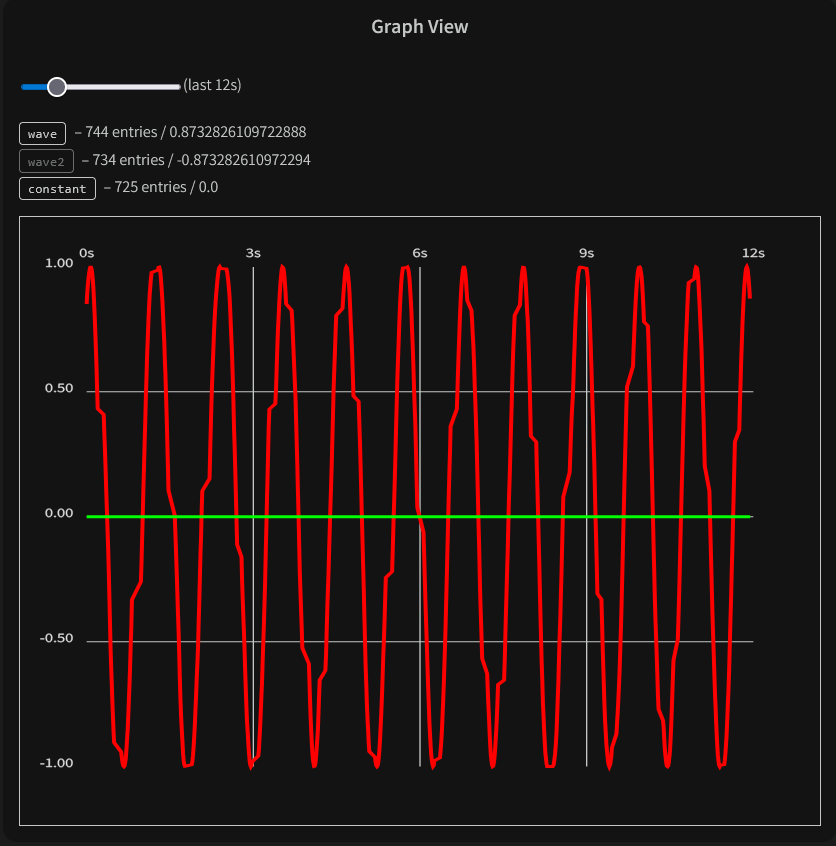Click the "(last 12s)" range label

212,86
